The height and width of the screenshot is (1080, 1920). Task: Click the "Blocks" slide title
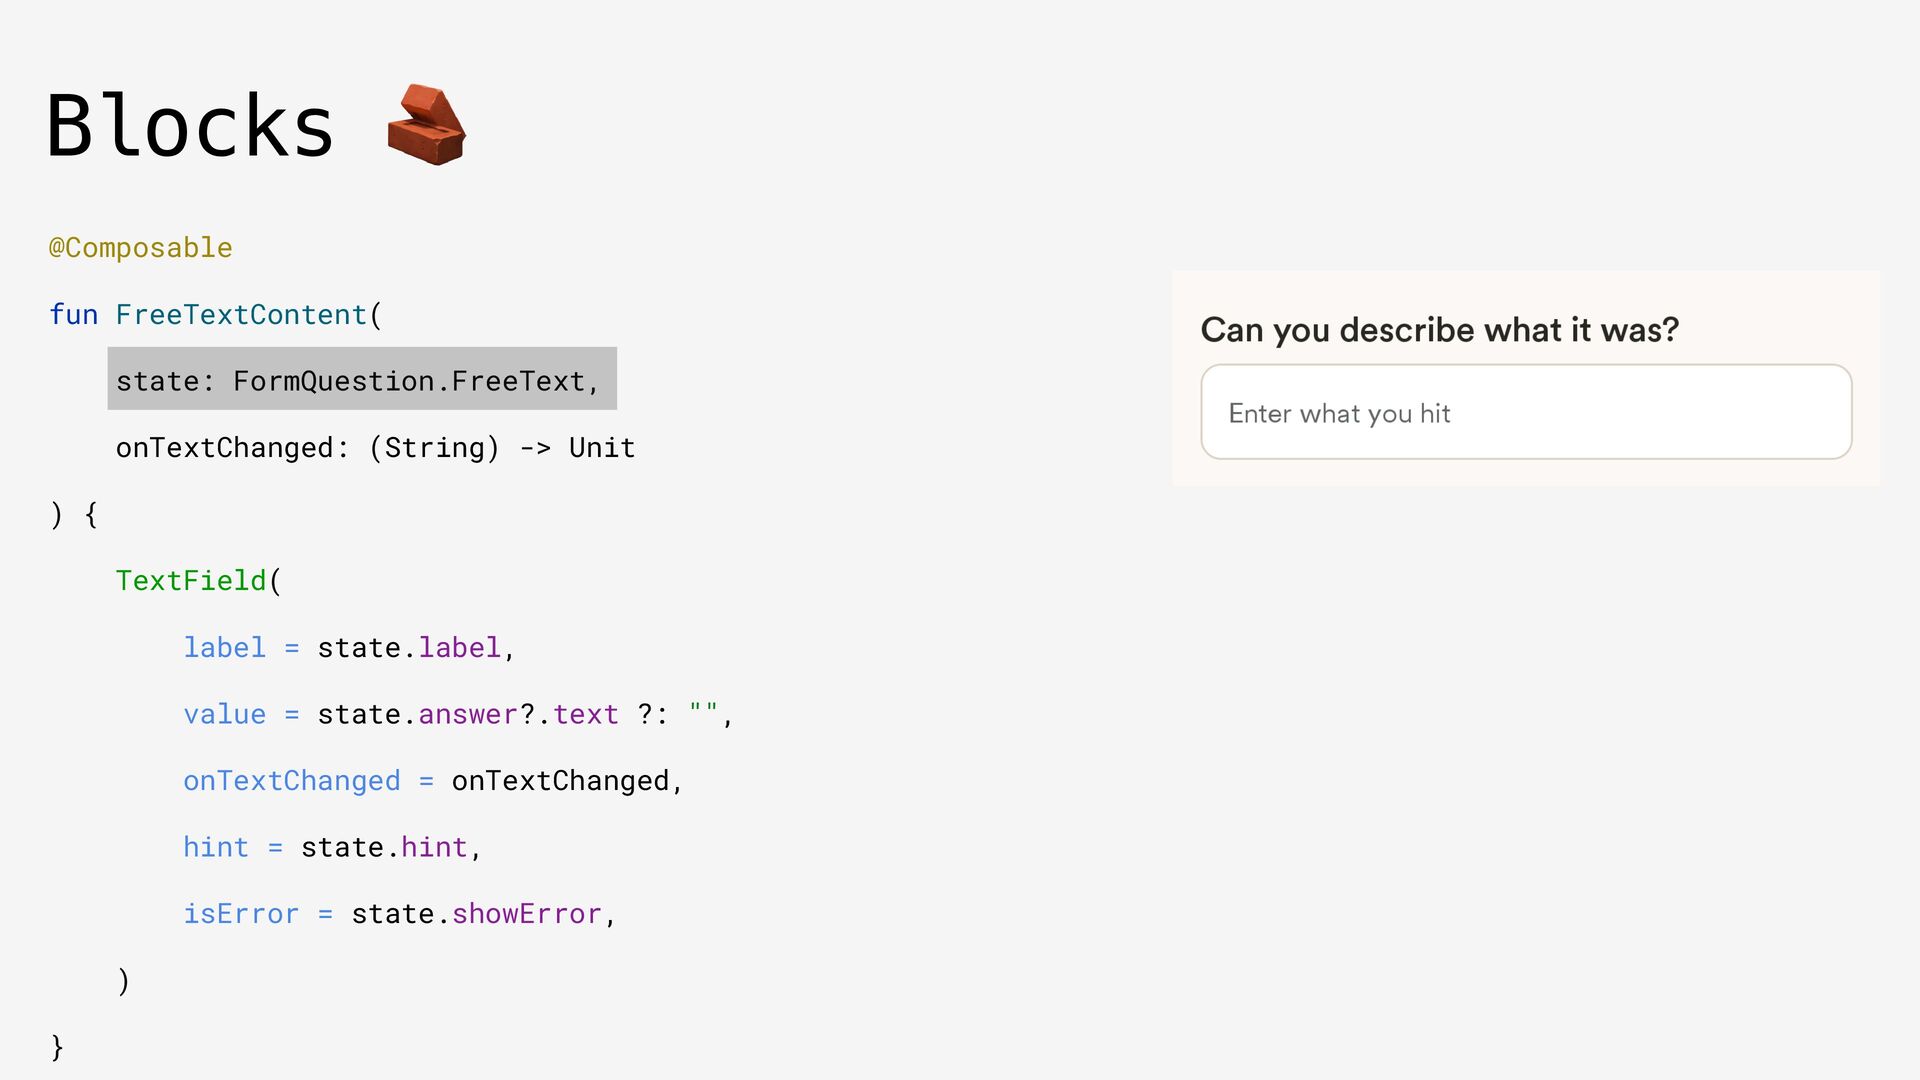(x=190, y=127)
